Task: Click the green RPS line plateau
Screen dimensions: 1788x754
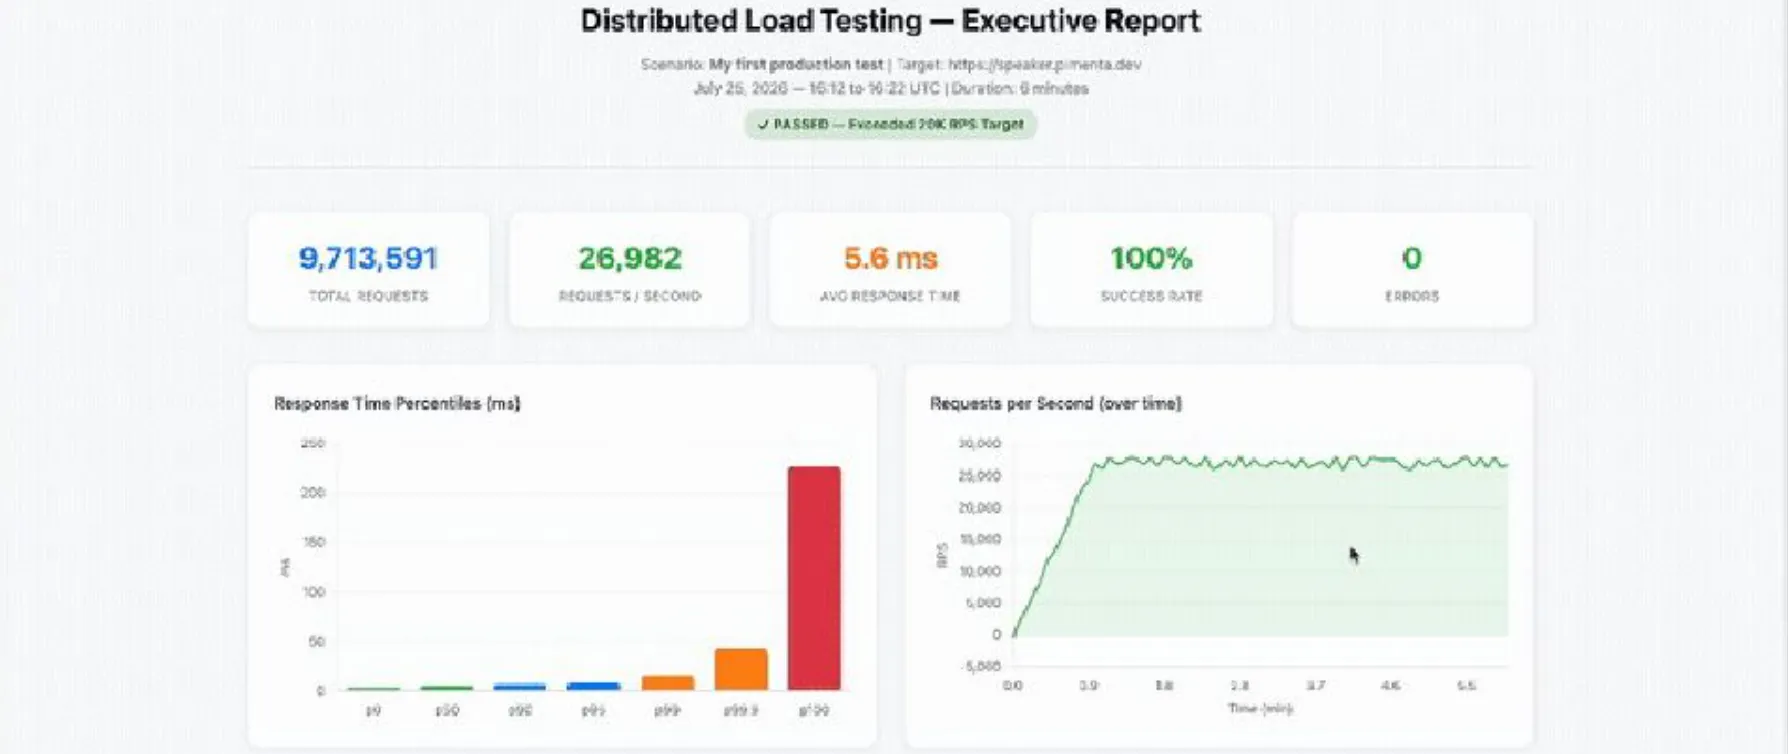Action: [1300, 462]
